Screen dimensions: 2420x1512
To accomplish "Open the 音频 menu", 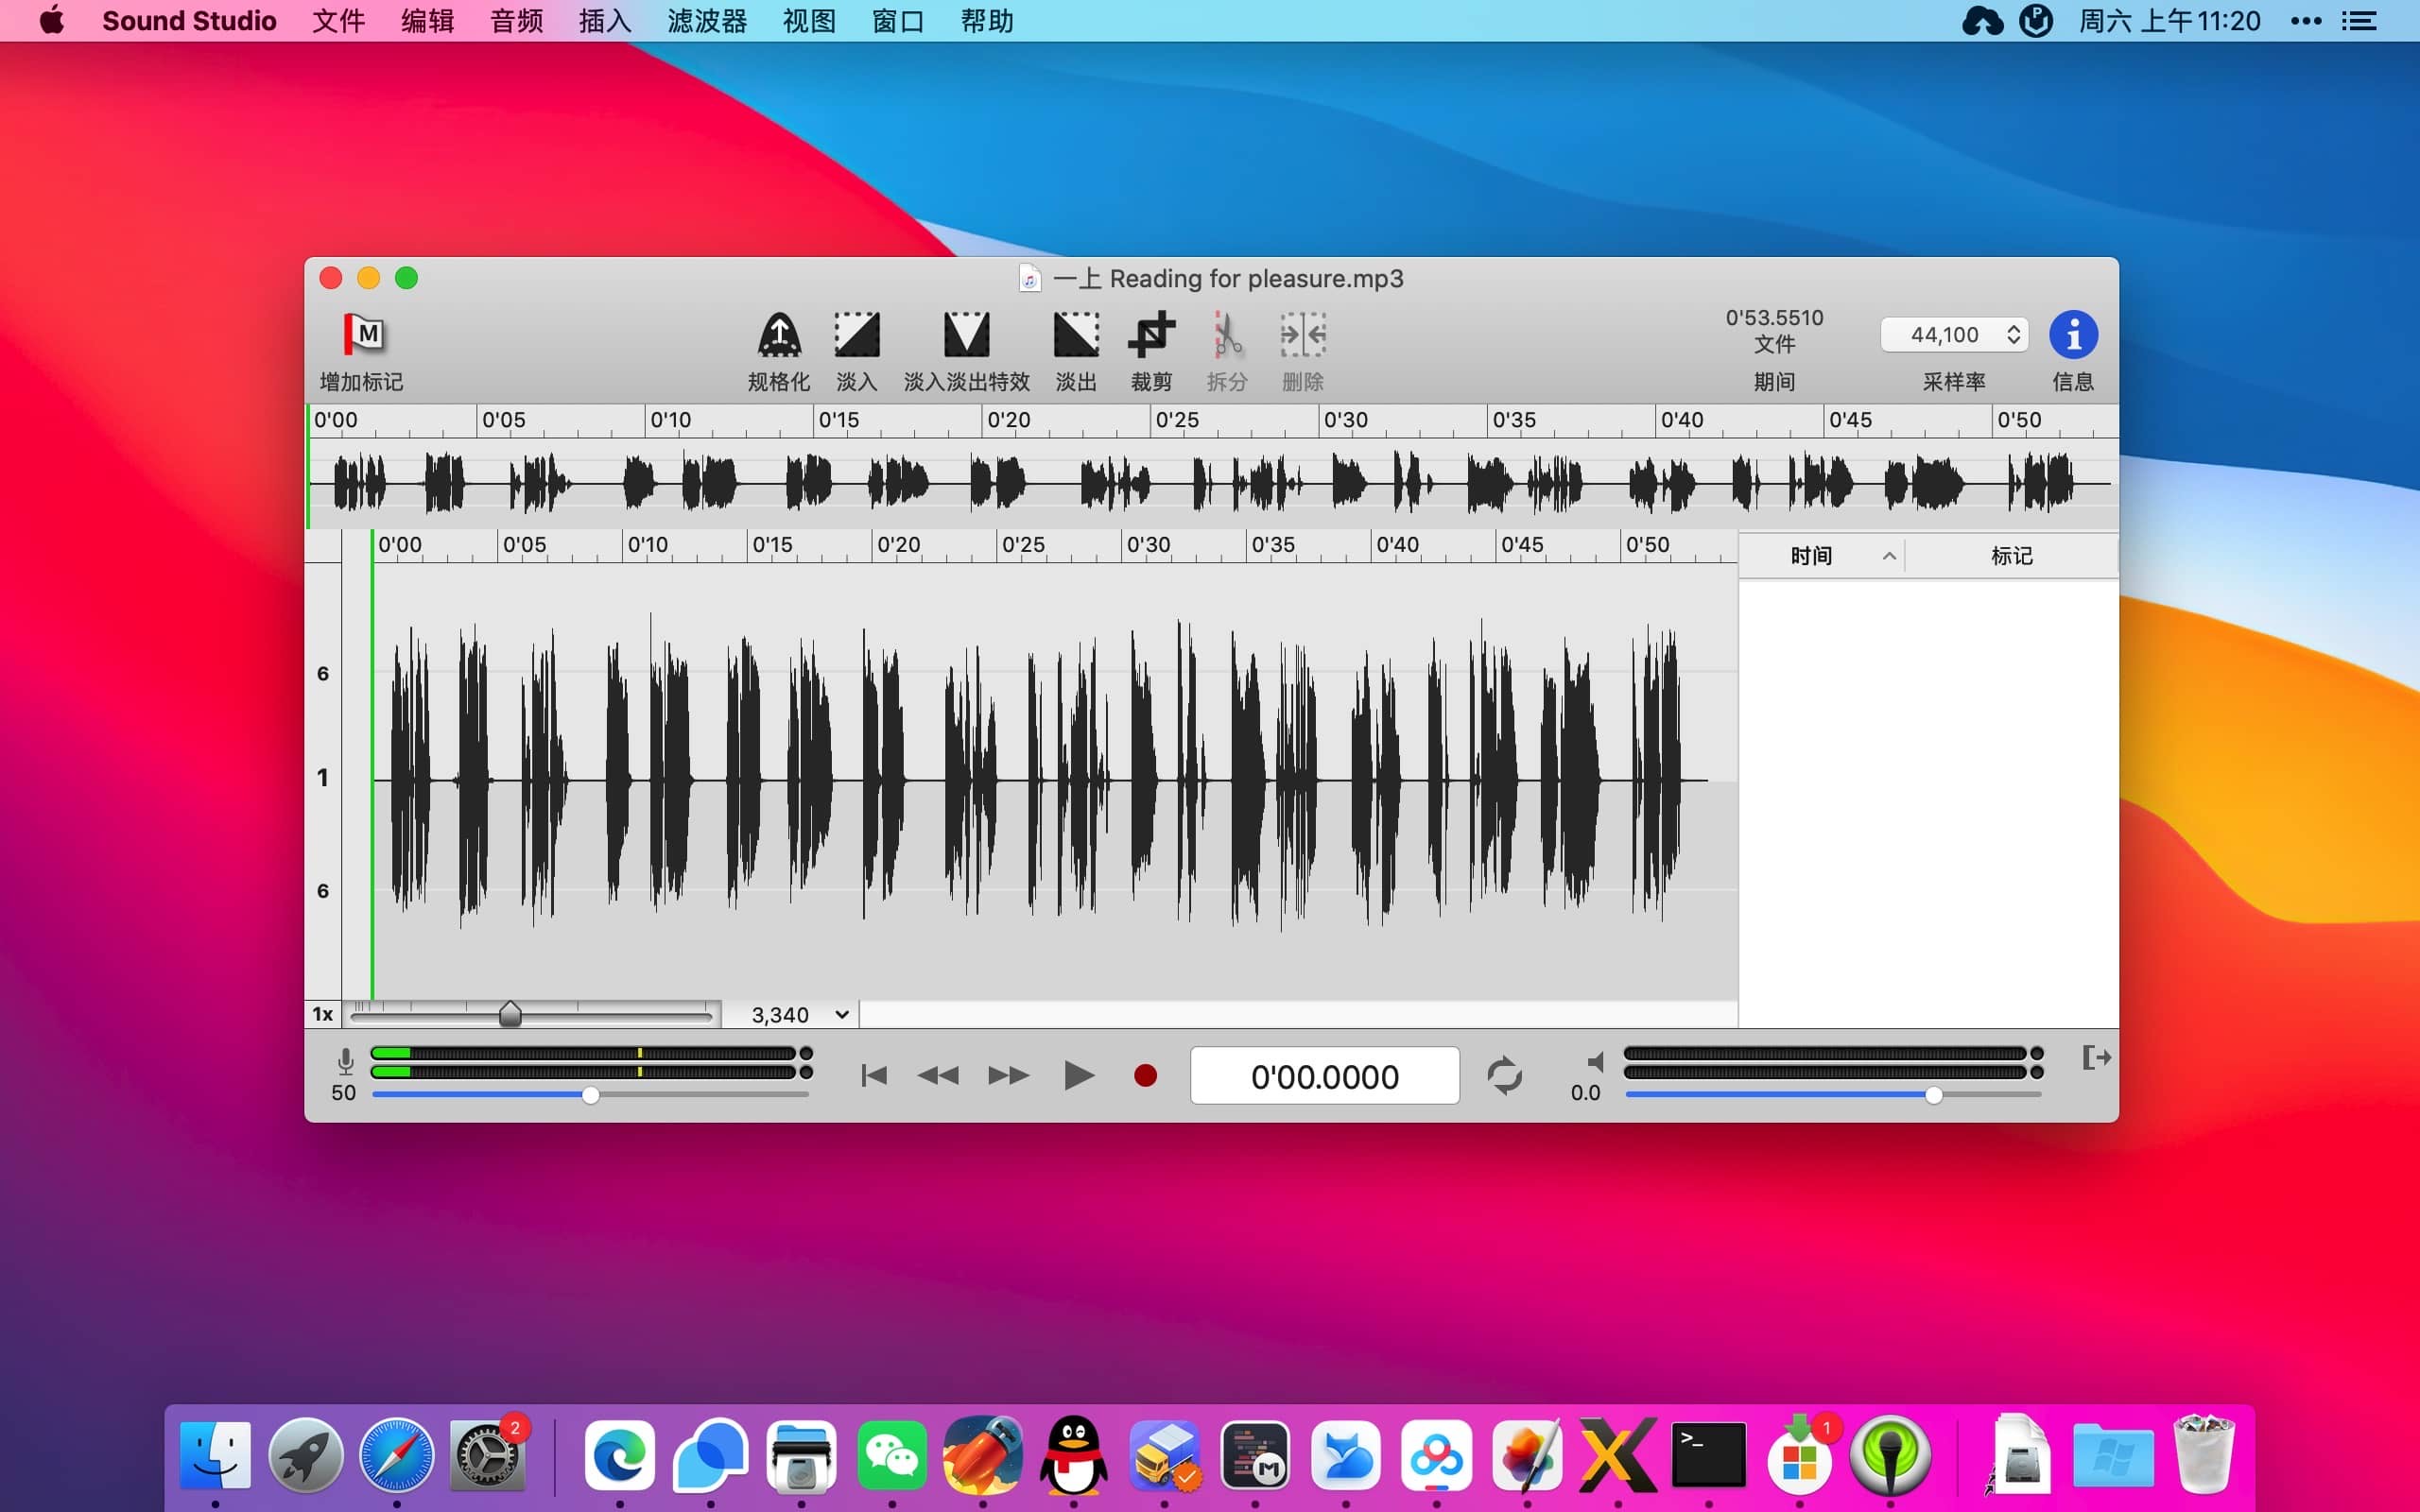I will [516, 21].
